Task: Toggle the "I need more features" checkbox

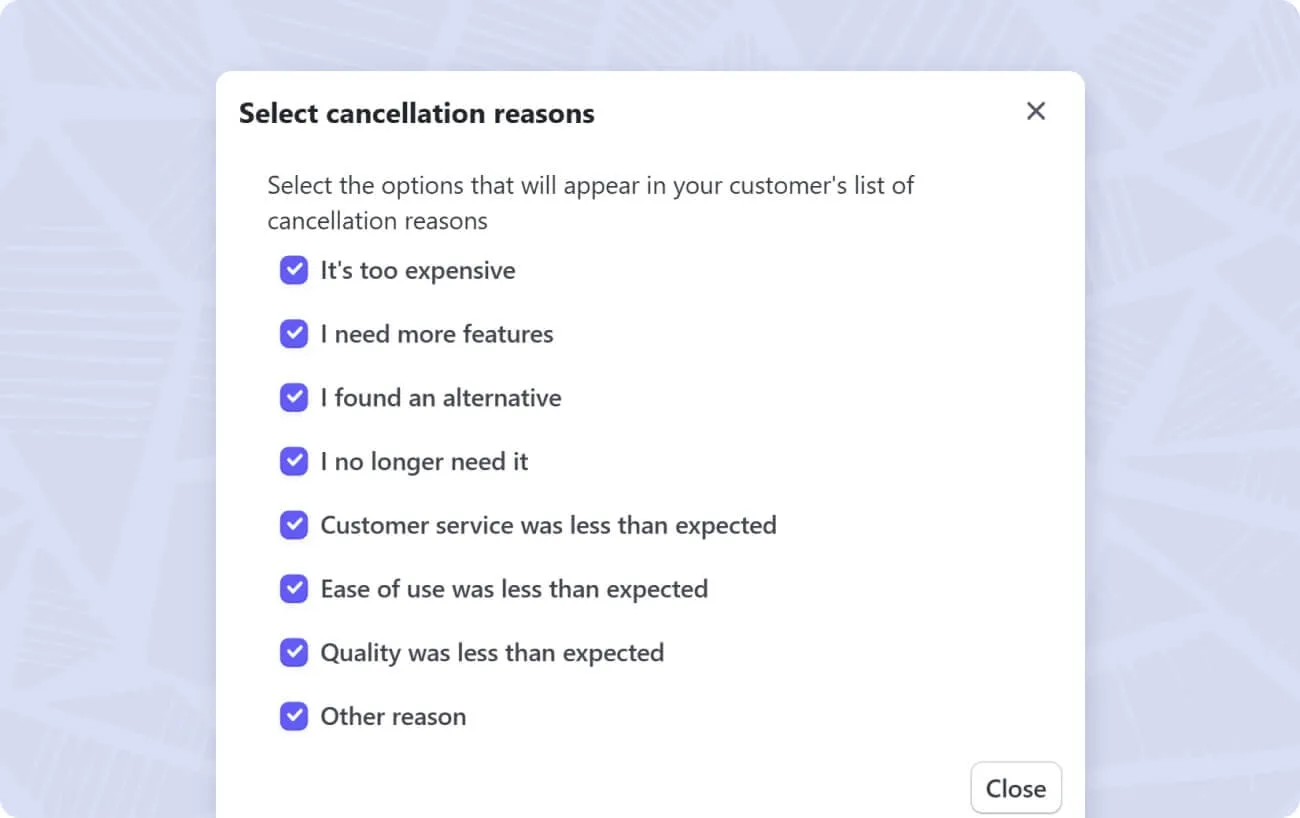Action: click(x=294, y=334)
